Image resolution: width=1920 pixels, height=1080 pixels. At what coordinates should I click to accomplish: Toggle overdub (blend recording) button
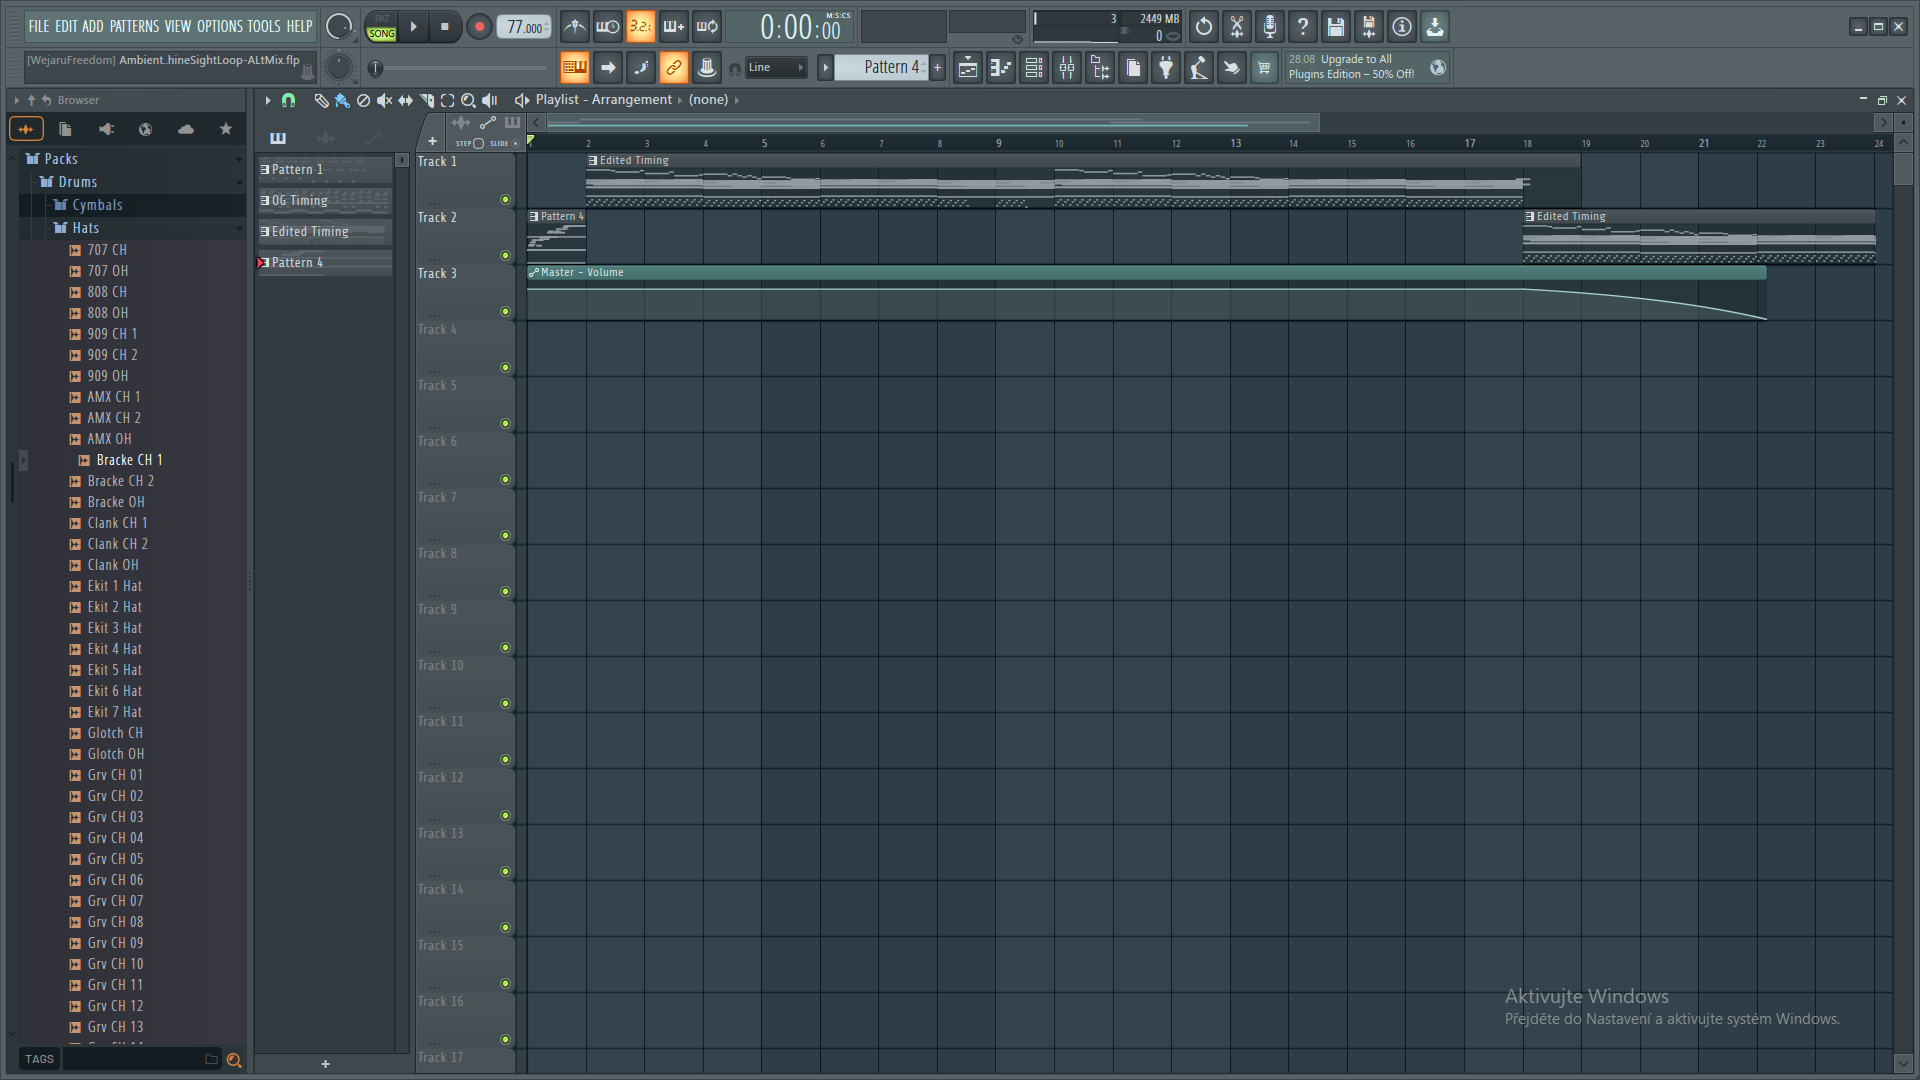point(673,27)
